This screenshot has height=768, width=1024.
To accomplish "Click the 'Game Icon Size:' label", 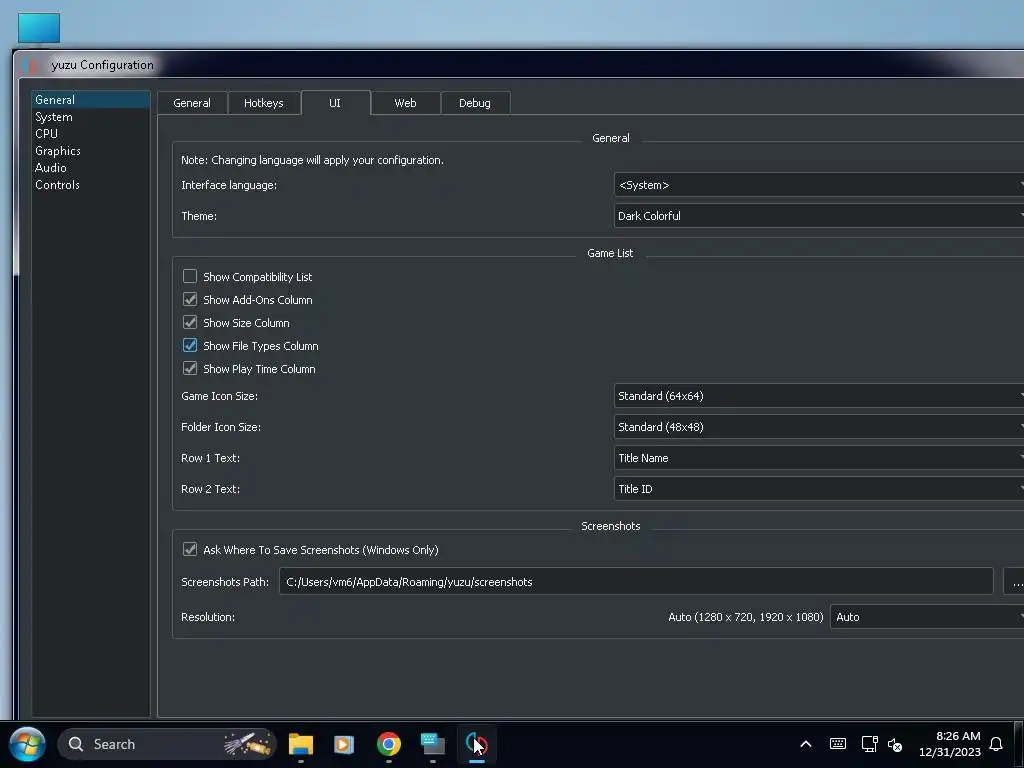I will click(219, 396).
